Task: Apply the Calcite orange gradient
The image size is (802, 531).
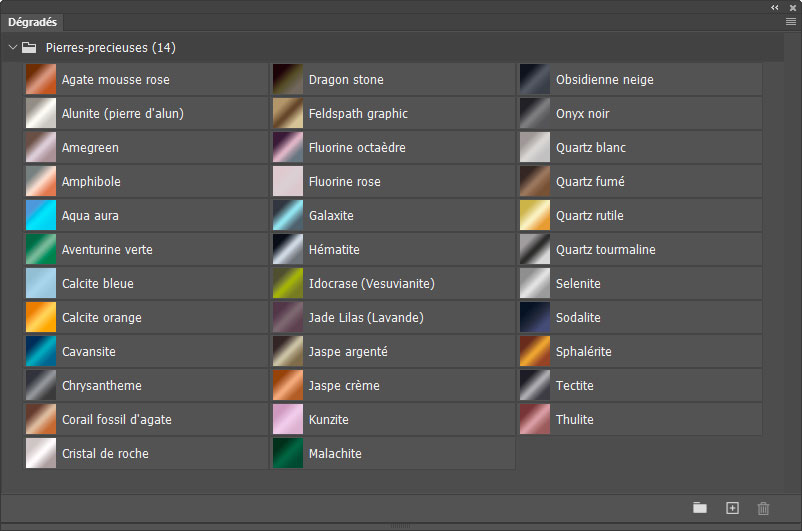Action: pyautogui.click(x=41, y=318)
